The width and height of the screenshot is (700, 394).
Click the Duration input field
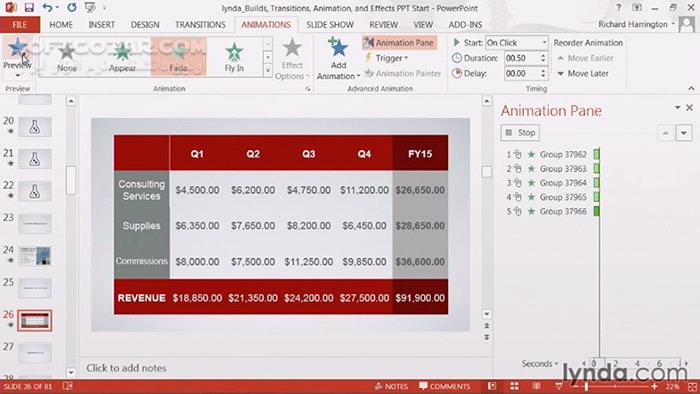pyautogui.click(x=521, y=58)
